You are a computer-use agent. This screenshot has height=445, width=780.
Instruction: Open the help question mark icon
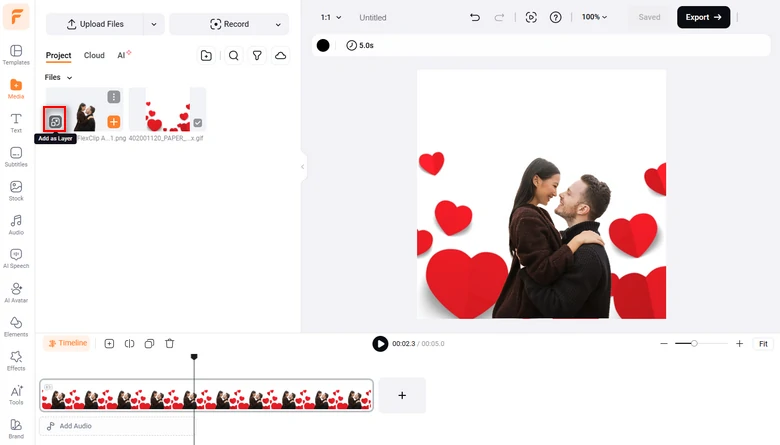555,17
